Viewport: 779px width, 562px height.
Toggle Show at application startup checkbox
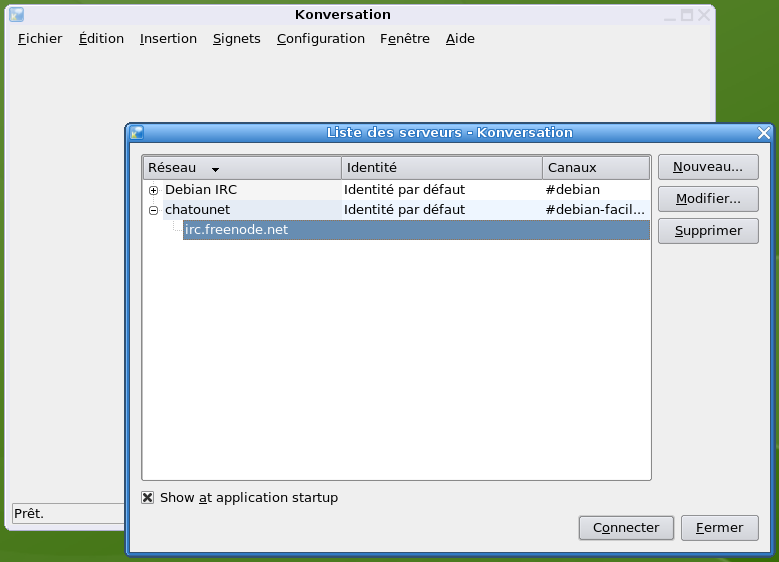click(x=148, y=498)
